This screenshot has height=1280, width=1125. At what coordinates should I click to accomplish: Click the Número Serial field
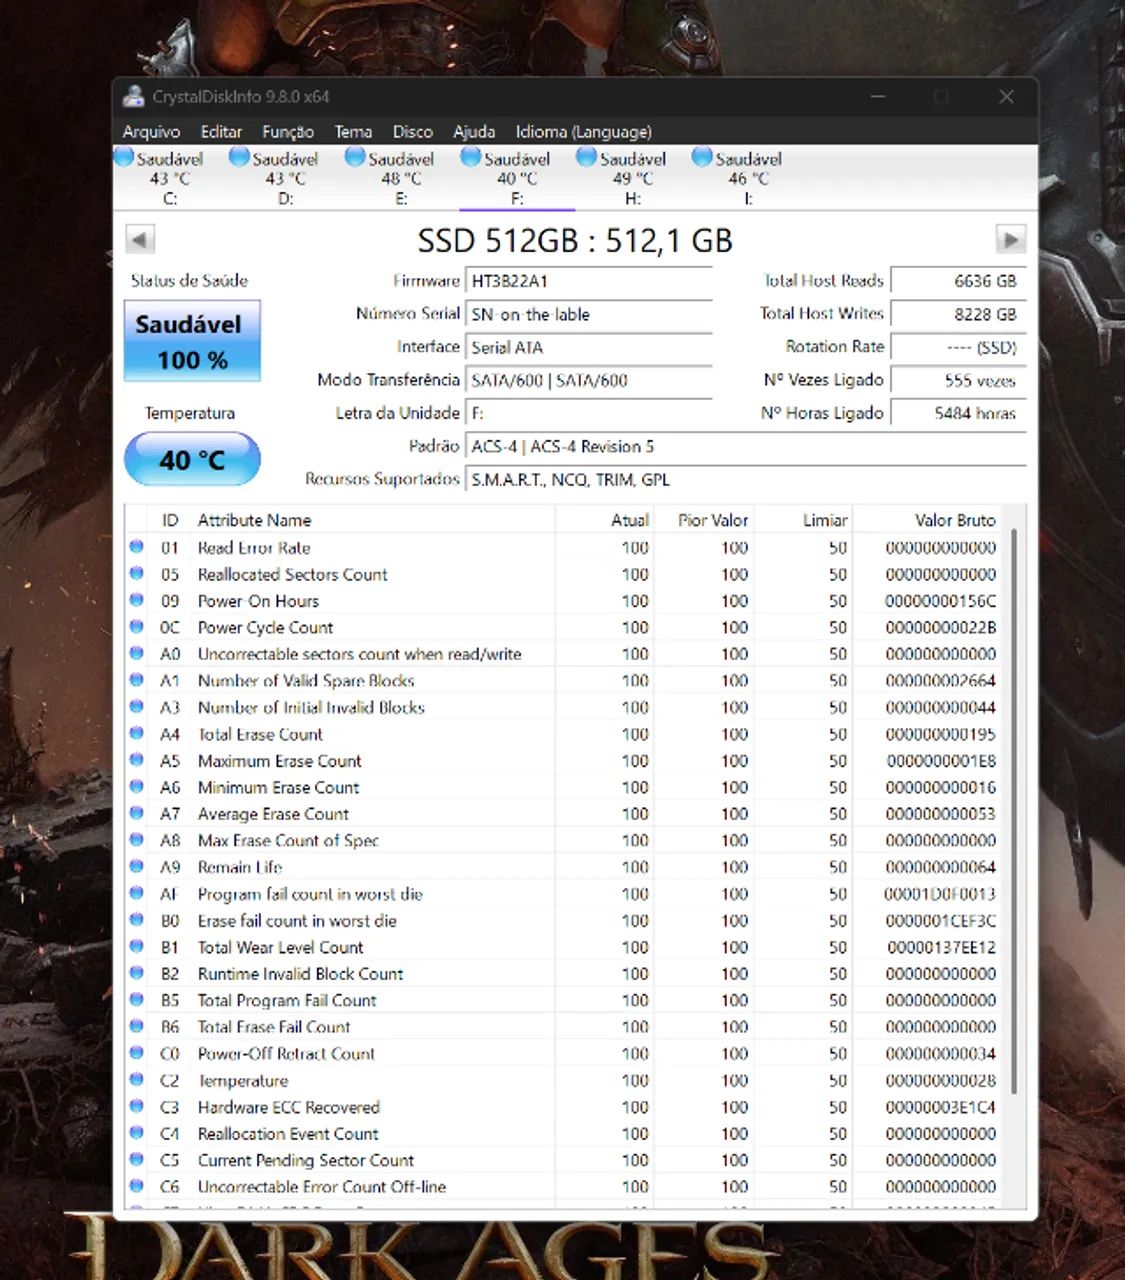coord(589,314)
